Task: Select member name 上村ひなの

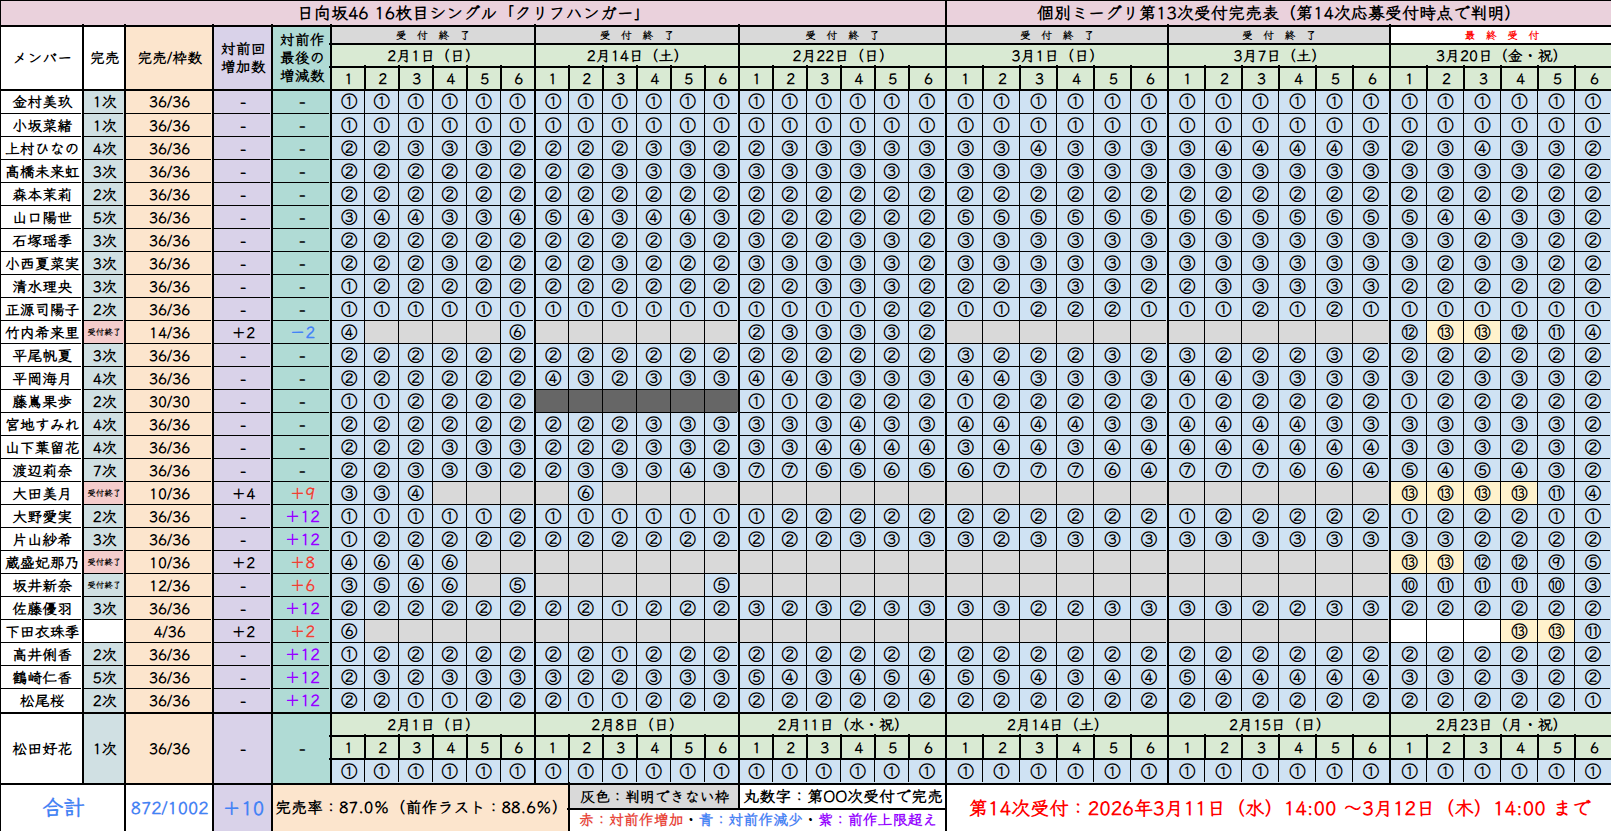Action: [42, 149]
